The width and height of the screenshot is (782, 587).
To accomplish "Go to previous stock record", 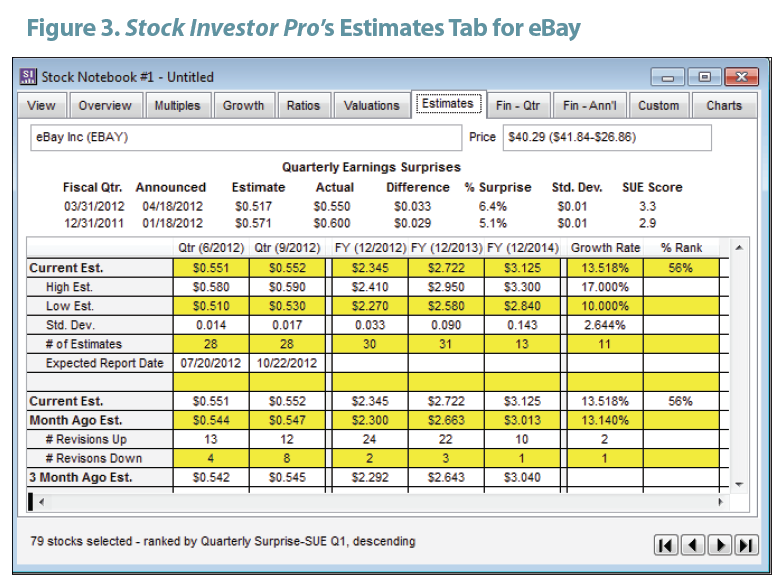I will tap(693, 545).
